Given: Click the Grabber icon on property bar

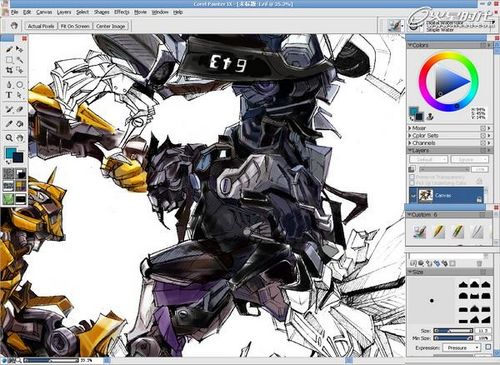Looking at the screenshot, I should pos(14,26).
